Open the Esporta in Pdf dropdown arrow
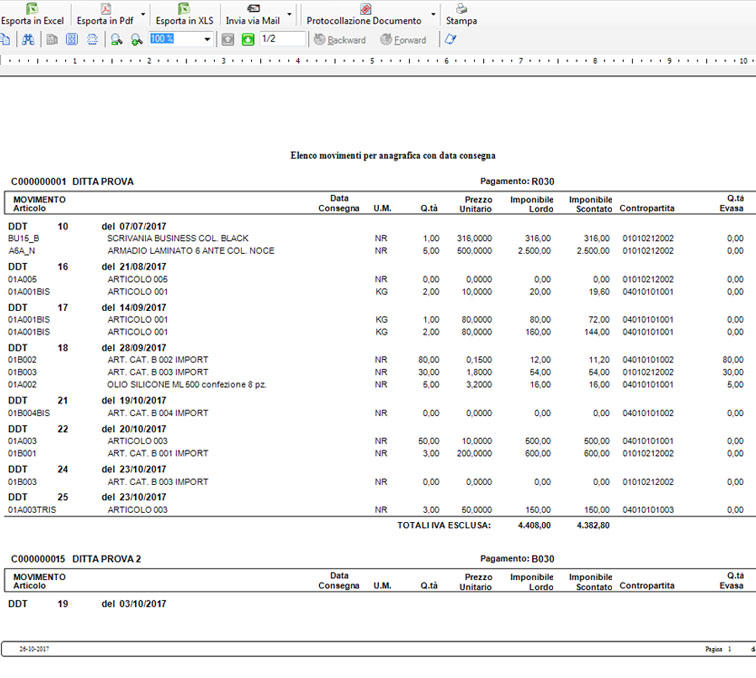This screenshot has width=756, height=678. [143, 14]
